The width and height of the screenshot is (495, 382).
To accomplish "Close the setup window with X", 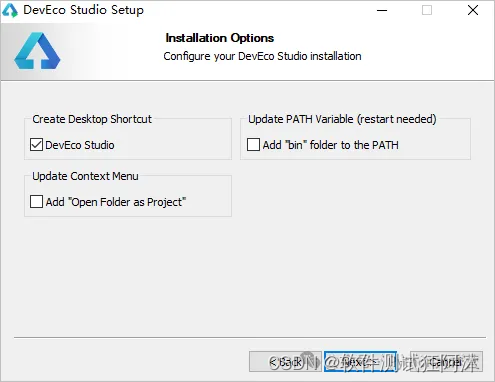I will (473, 10).
